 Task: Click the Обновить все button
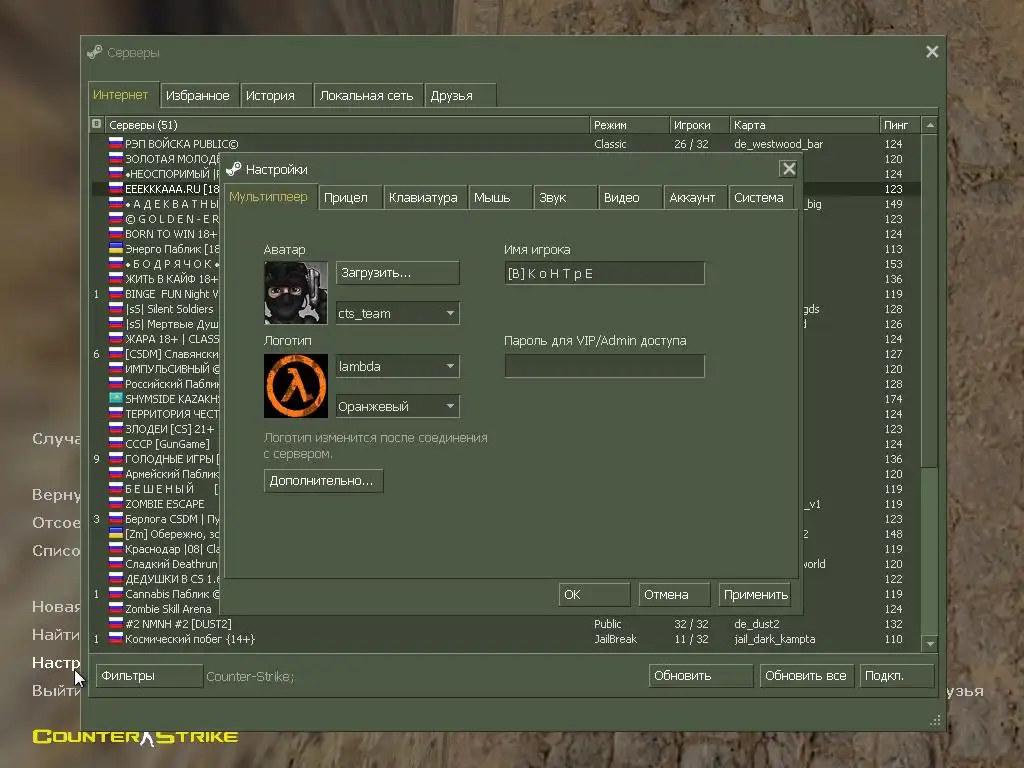point(807,676)
